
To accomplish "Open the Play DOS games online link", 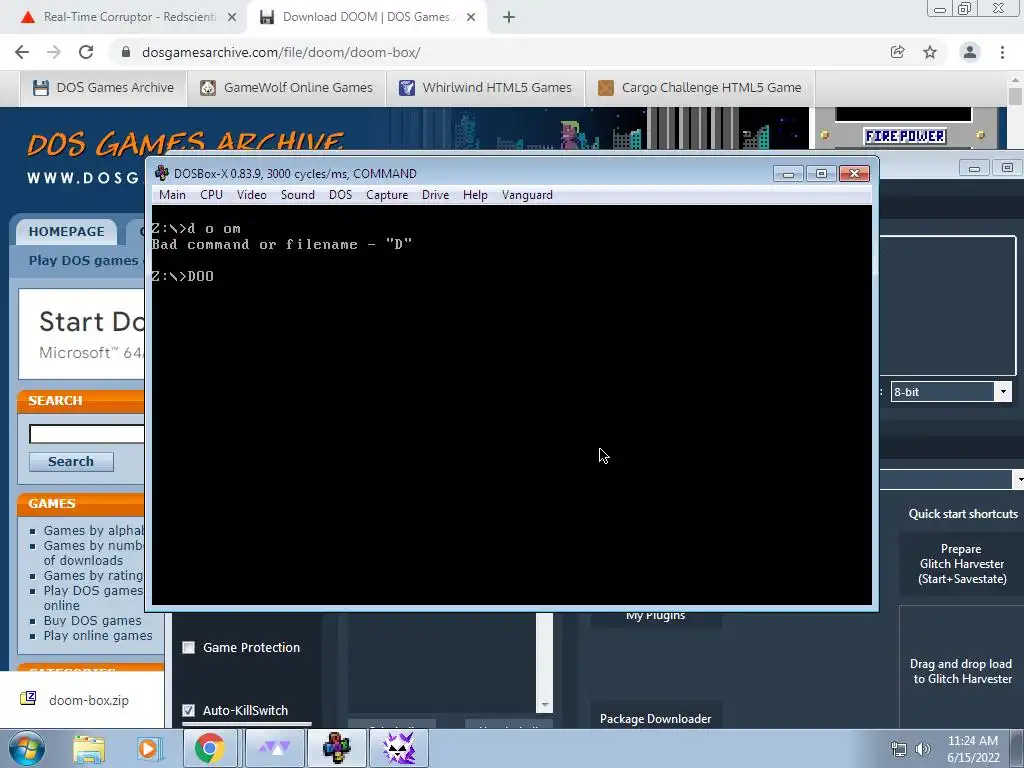I will [x=93, y=598].
